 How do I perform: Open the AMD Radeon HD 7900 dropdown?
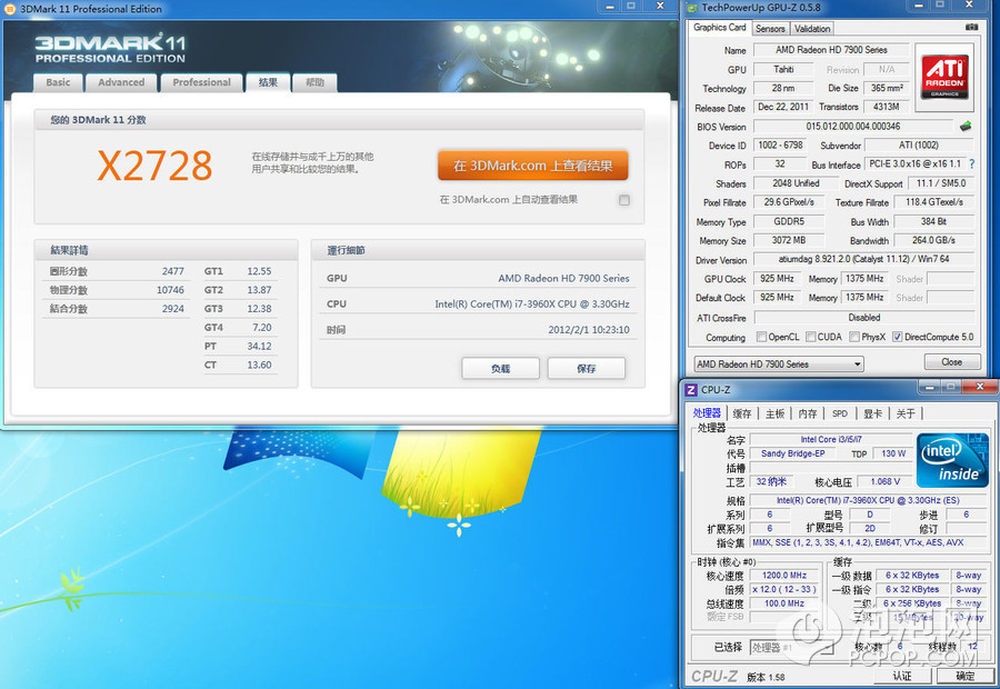point(778,364)
